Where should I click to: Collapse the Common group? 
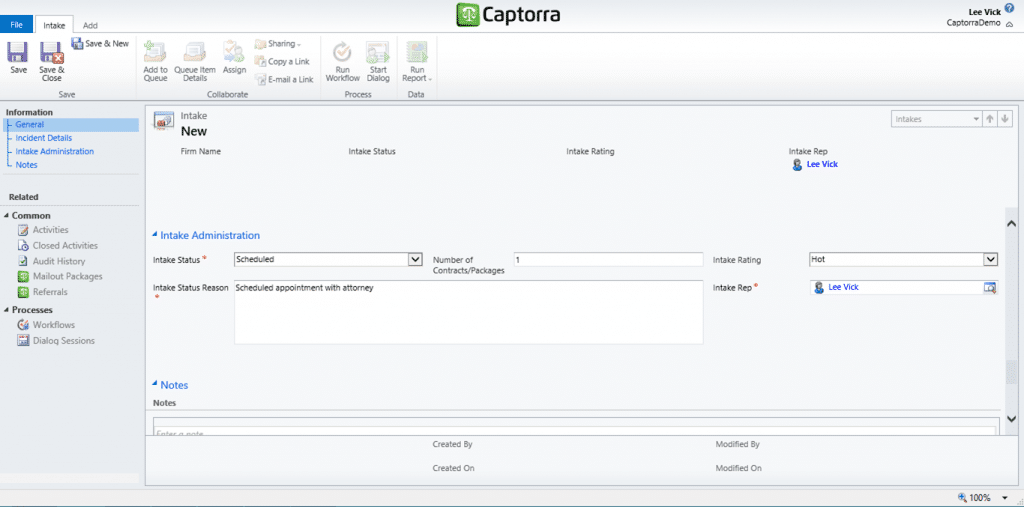[x=7, y=216]
